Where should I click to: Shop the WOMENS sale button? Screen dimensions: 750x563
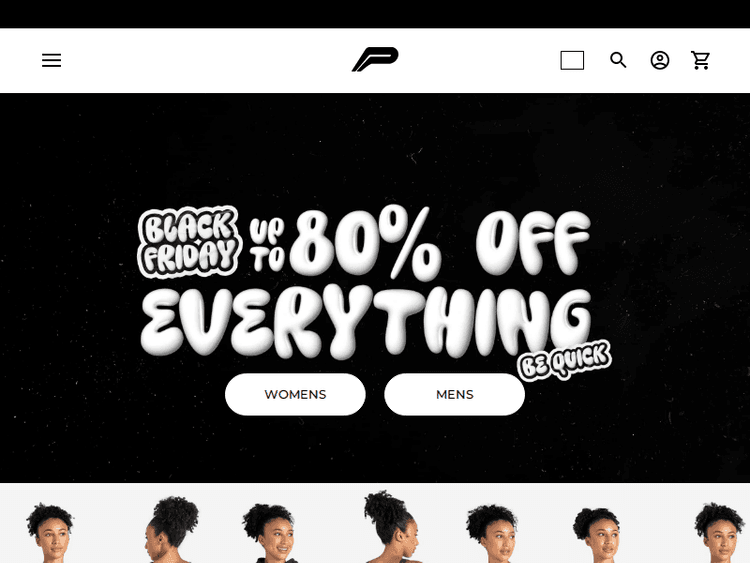pyautogui.click(x=295, y=394)
